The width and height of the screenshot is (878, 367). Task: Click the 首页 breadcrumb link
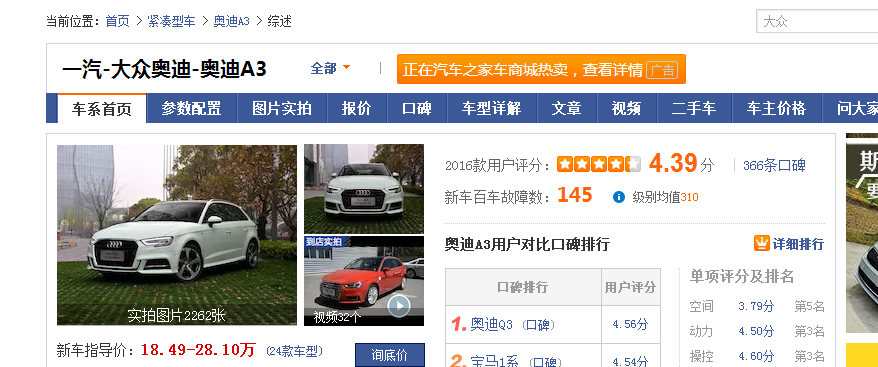pyautogui.click(x=118, y=22)
